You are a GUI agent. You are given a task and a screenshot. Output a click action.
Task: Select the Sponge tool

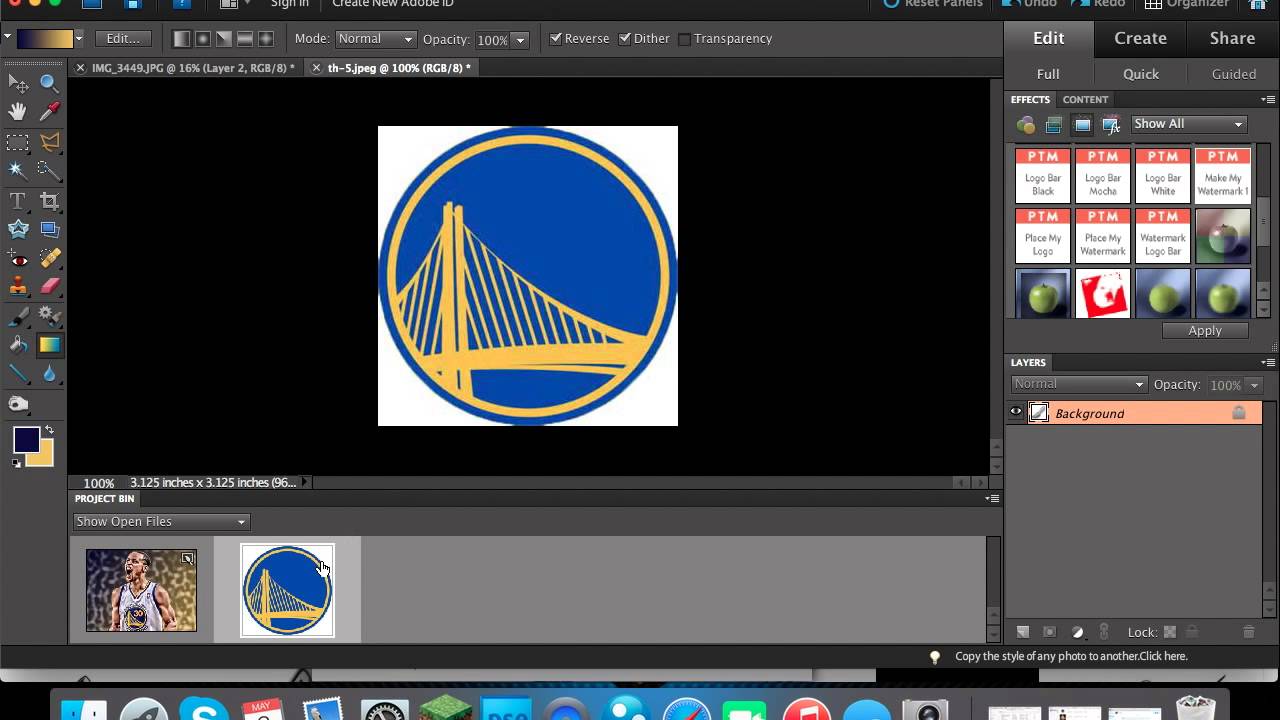tap(18, 404)
